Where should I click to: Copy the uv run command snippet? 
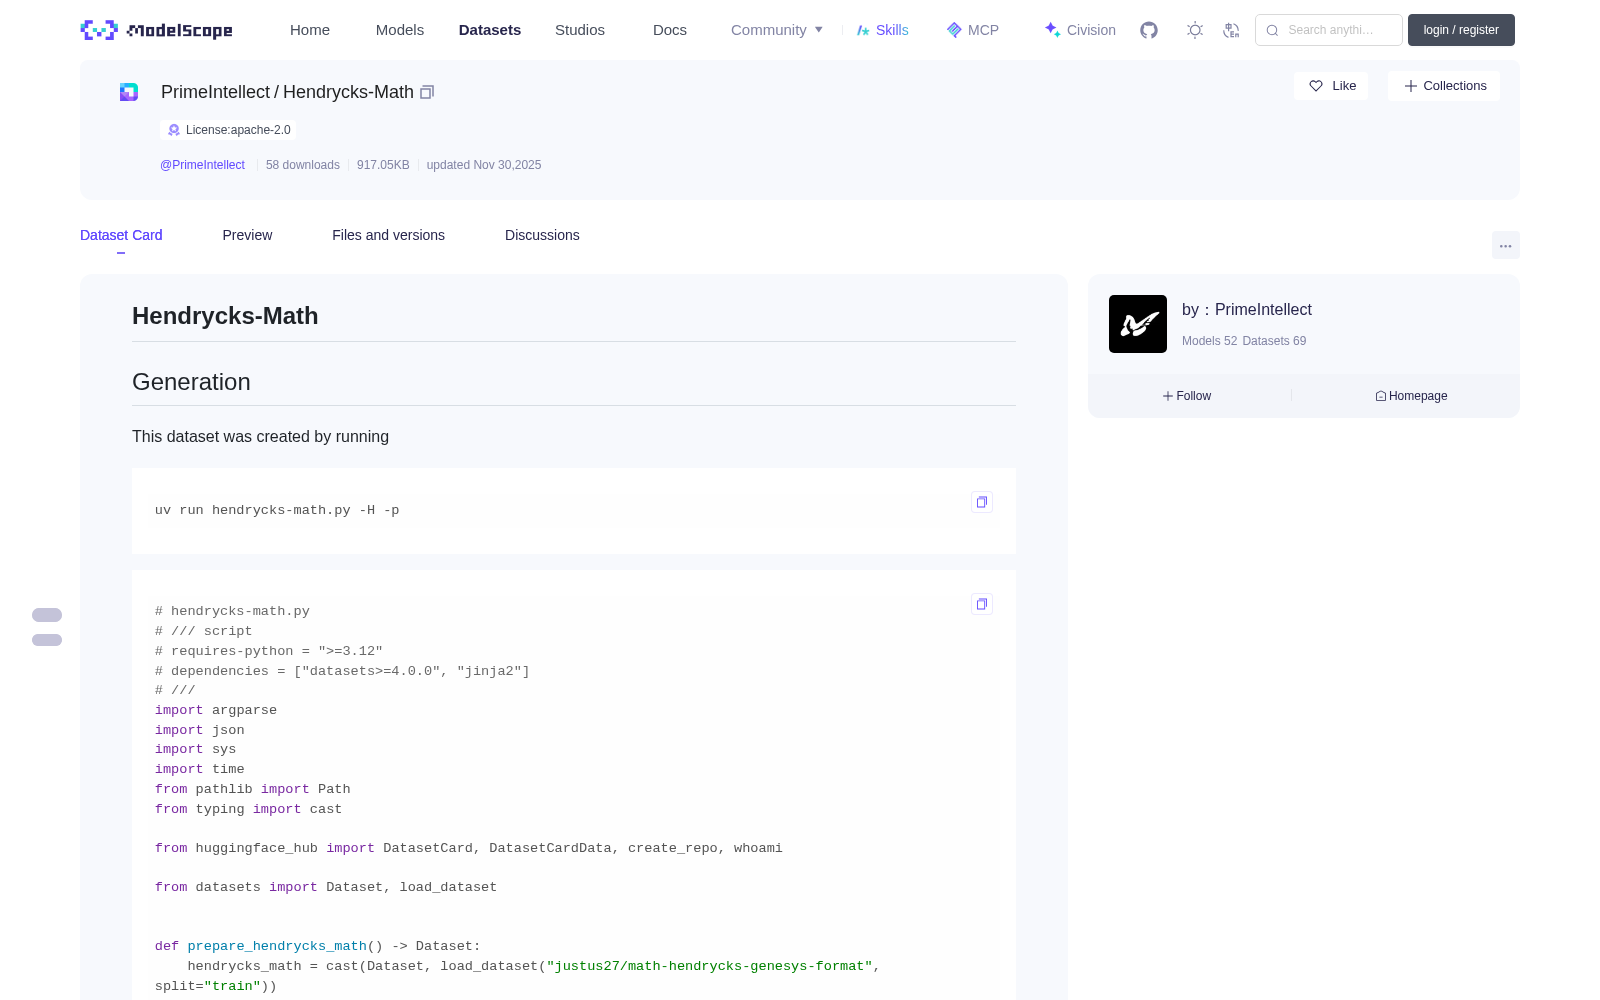click(x=982, y=502)
